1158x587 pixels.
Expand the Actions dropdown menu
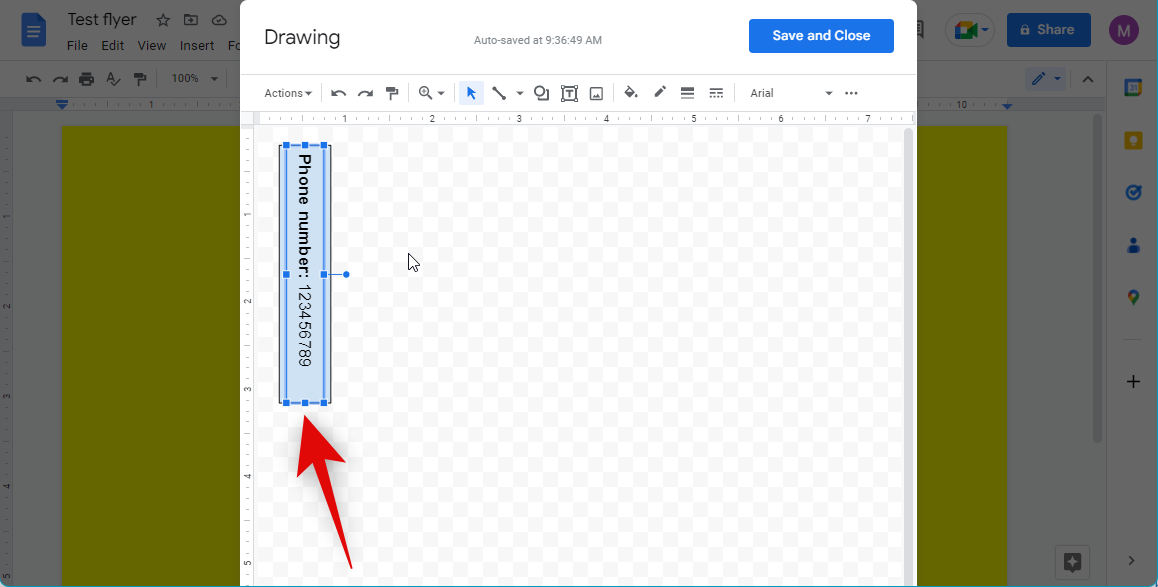pos(288,93)
